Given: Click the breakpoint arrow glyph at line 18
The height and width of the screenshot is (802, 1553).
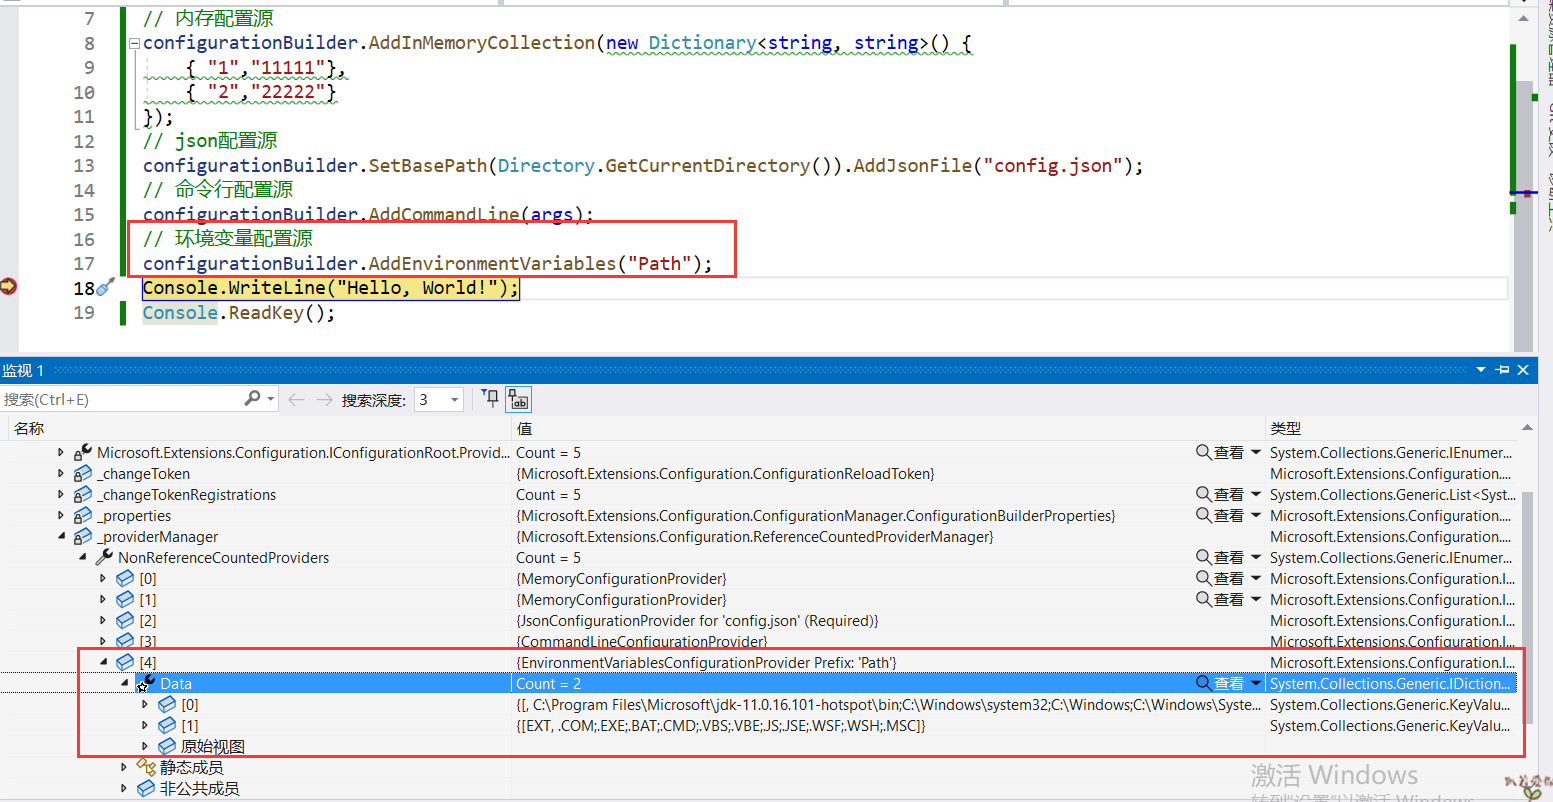Looking at the screenshot, I should pyautogui.click(x=9, y=287).
